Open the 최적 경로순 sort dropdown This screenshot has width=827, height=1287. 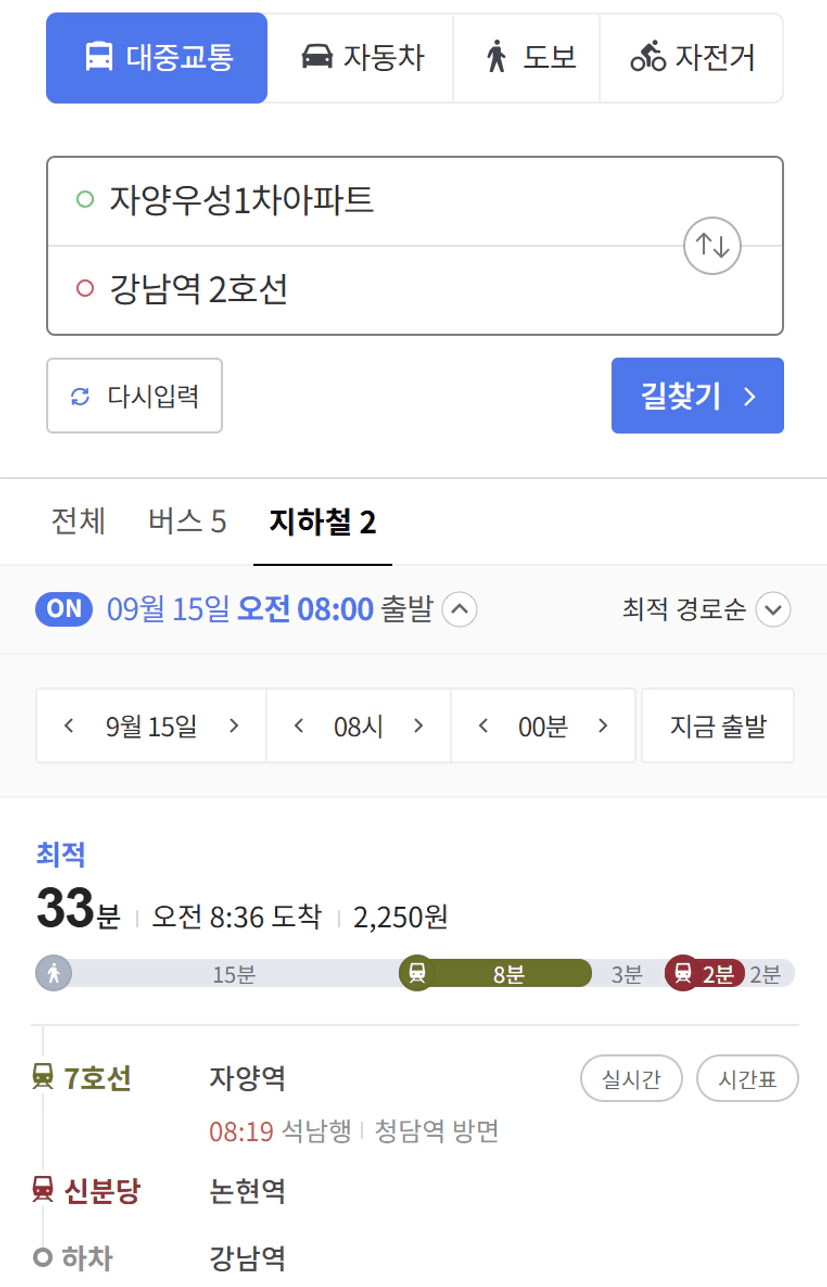(773, 609)
